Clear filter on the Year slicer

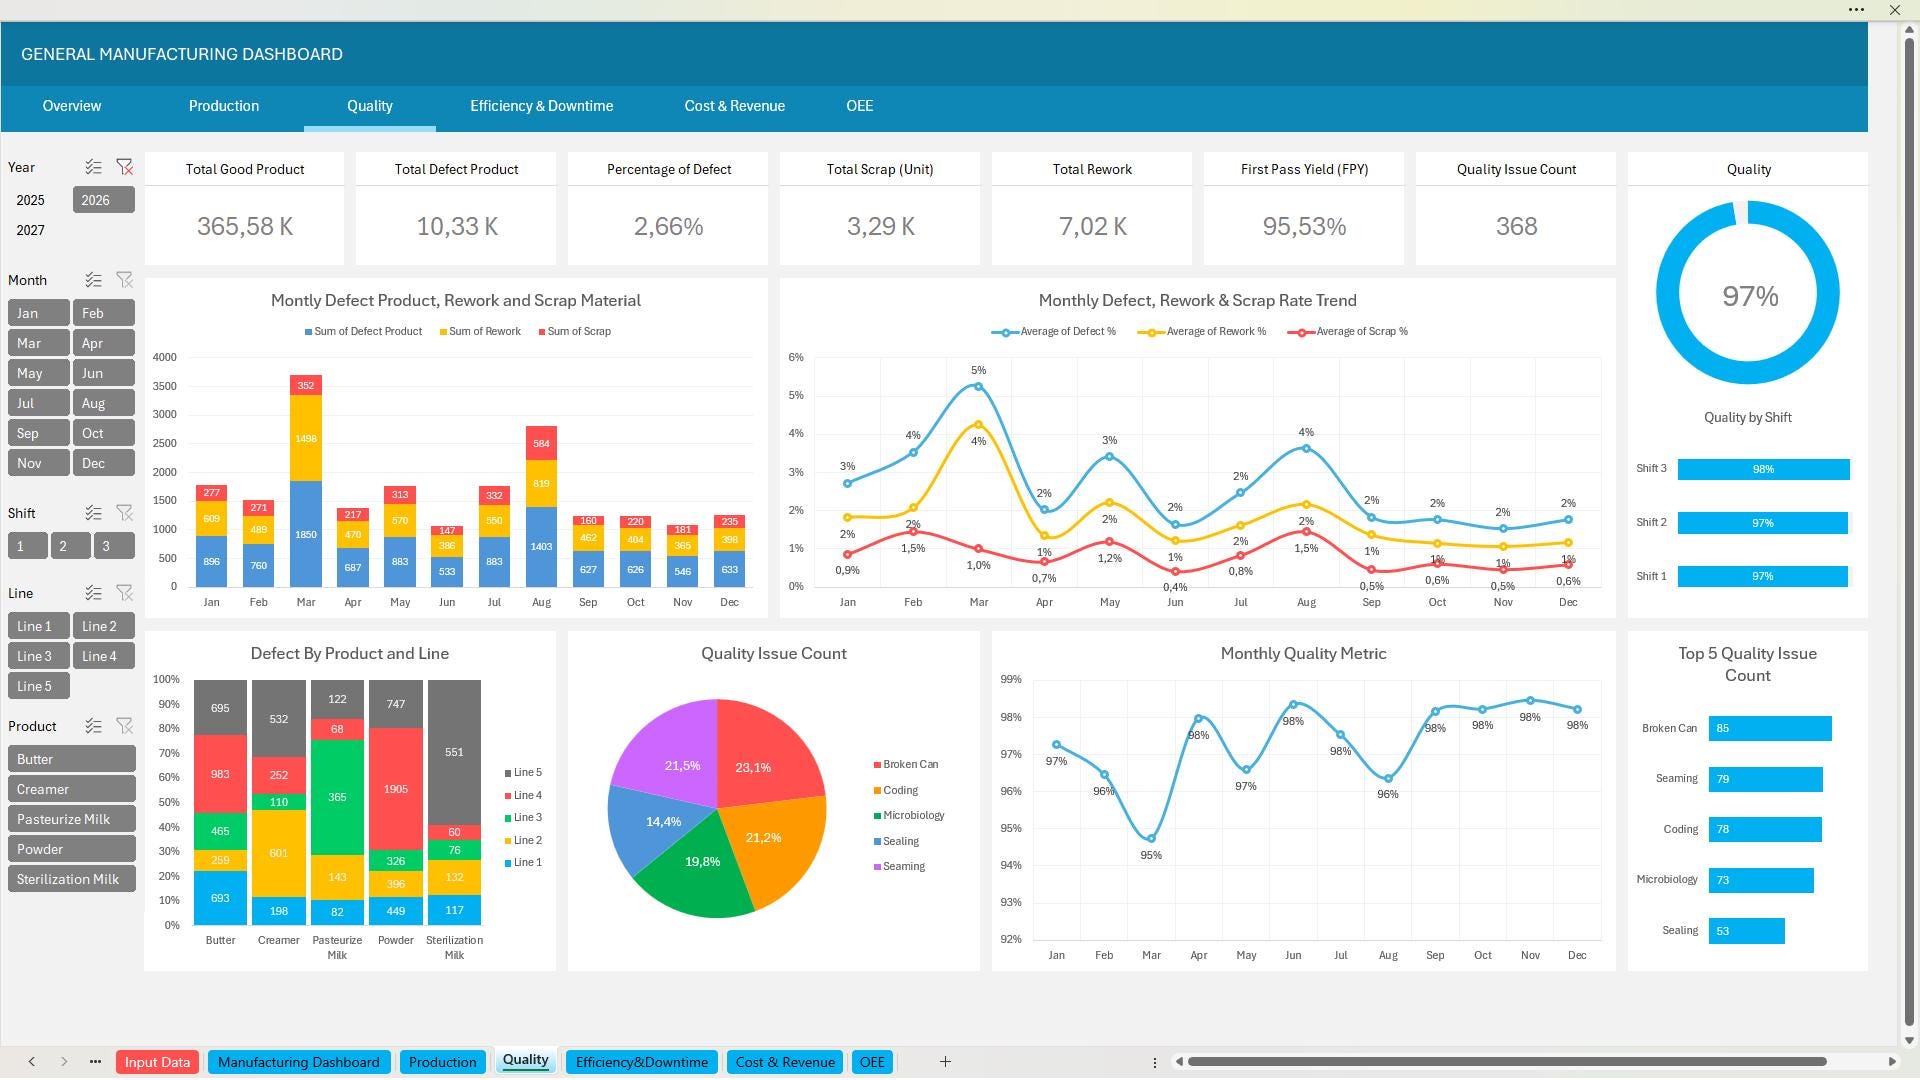tap(124, 167)
